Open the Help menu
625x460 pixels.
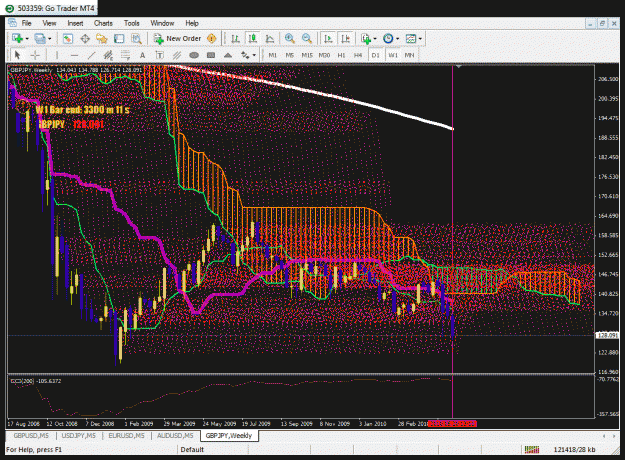(192, 23)
